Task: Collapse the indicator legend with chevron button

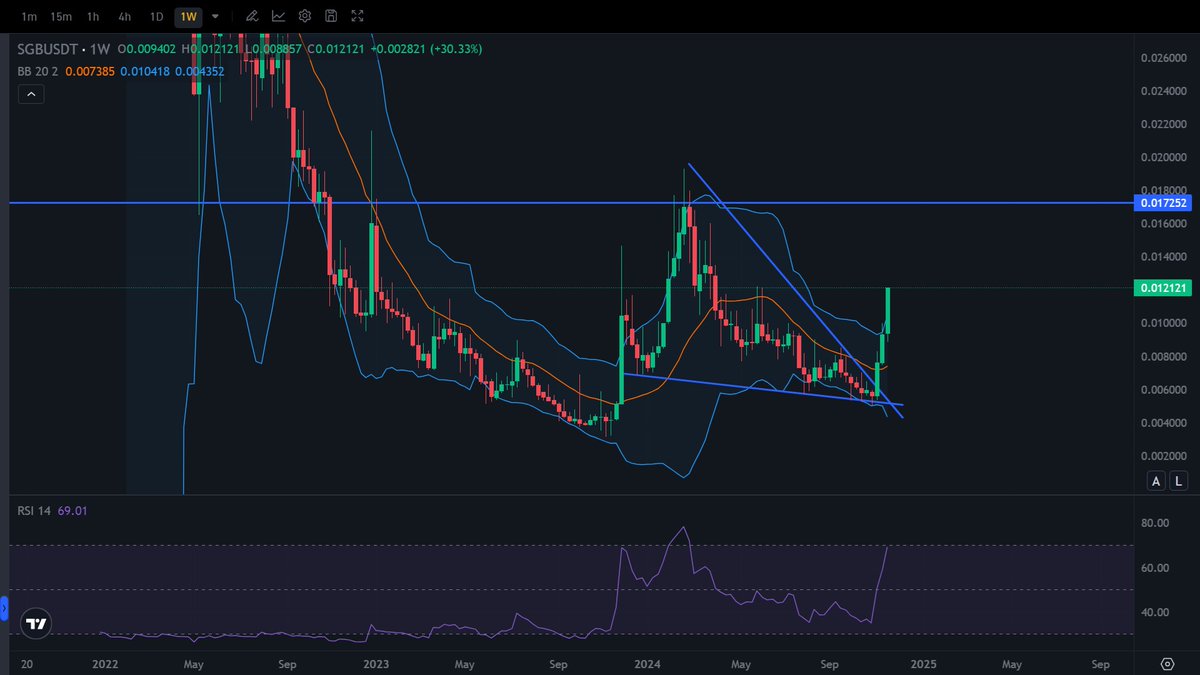Action: (x=30, y=94)
